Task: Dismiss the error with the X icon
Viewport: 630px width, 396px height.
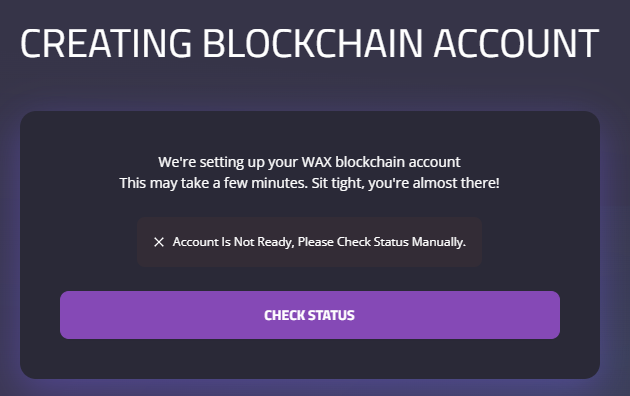Action: point(159,242)
